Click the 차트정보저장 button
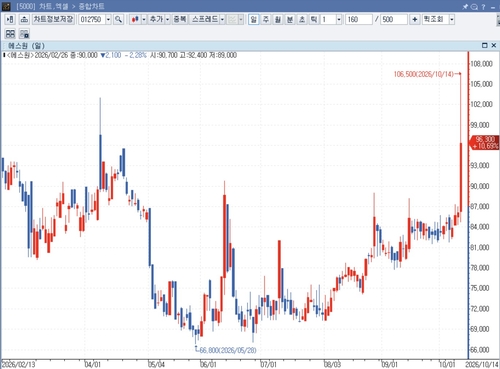The height and width of the screenshot is (369, 500). pyautogui.click(x=53, y=19)
